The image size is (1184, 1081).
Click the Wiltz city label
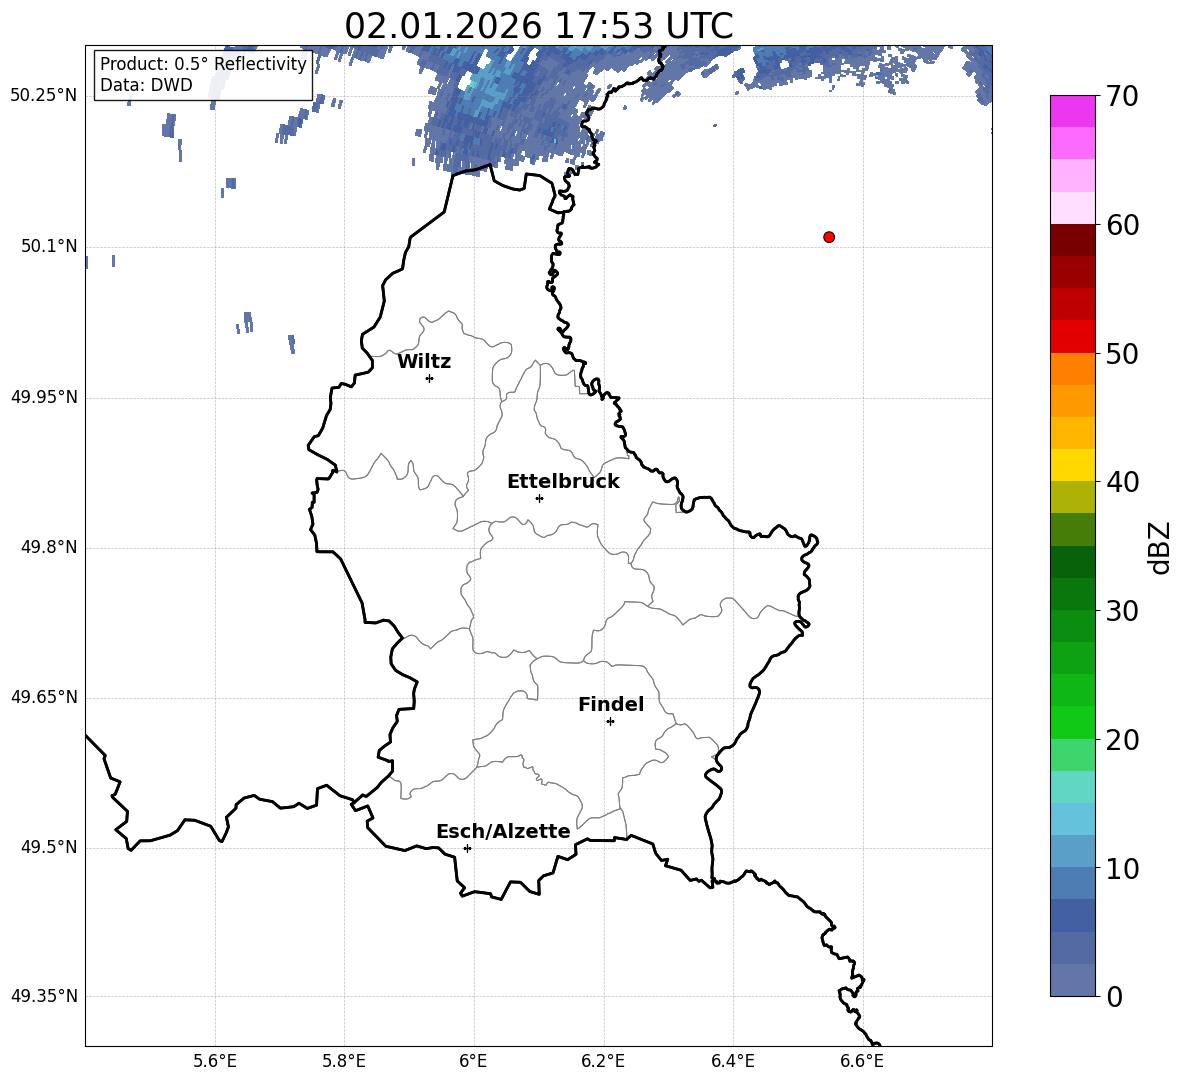click(x=424, y=362)
